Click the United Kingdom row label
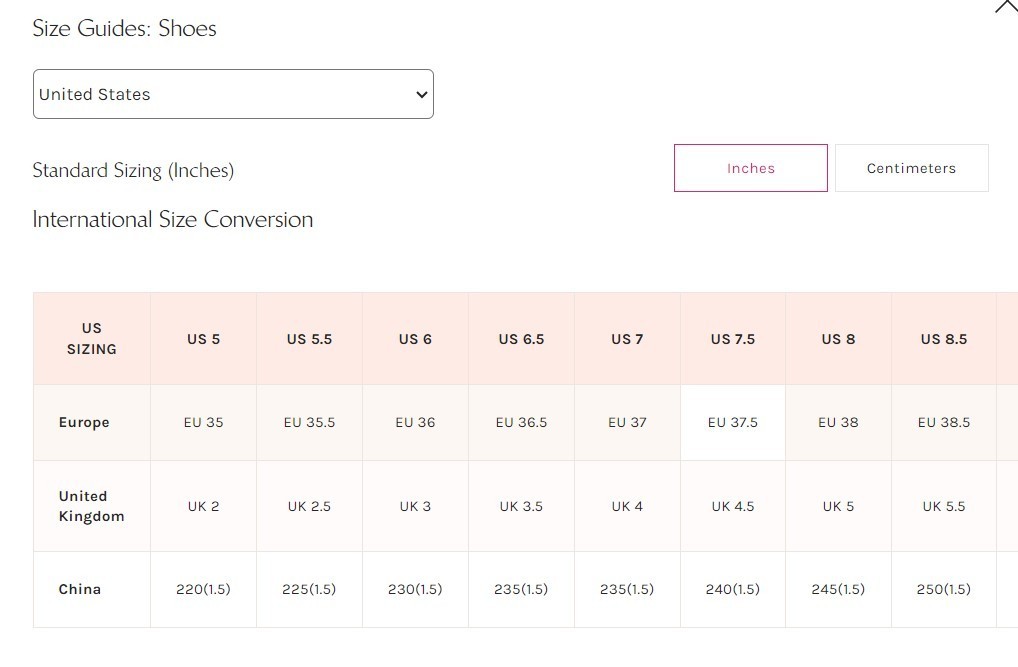The width and height of the screenshot is (1018, 667). 91,506
